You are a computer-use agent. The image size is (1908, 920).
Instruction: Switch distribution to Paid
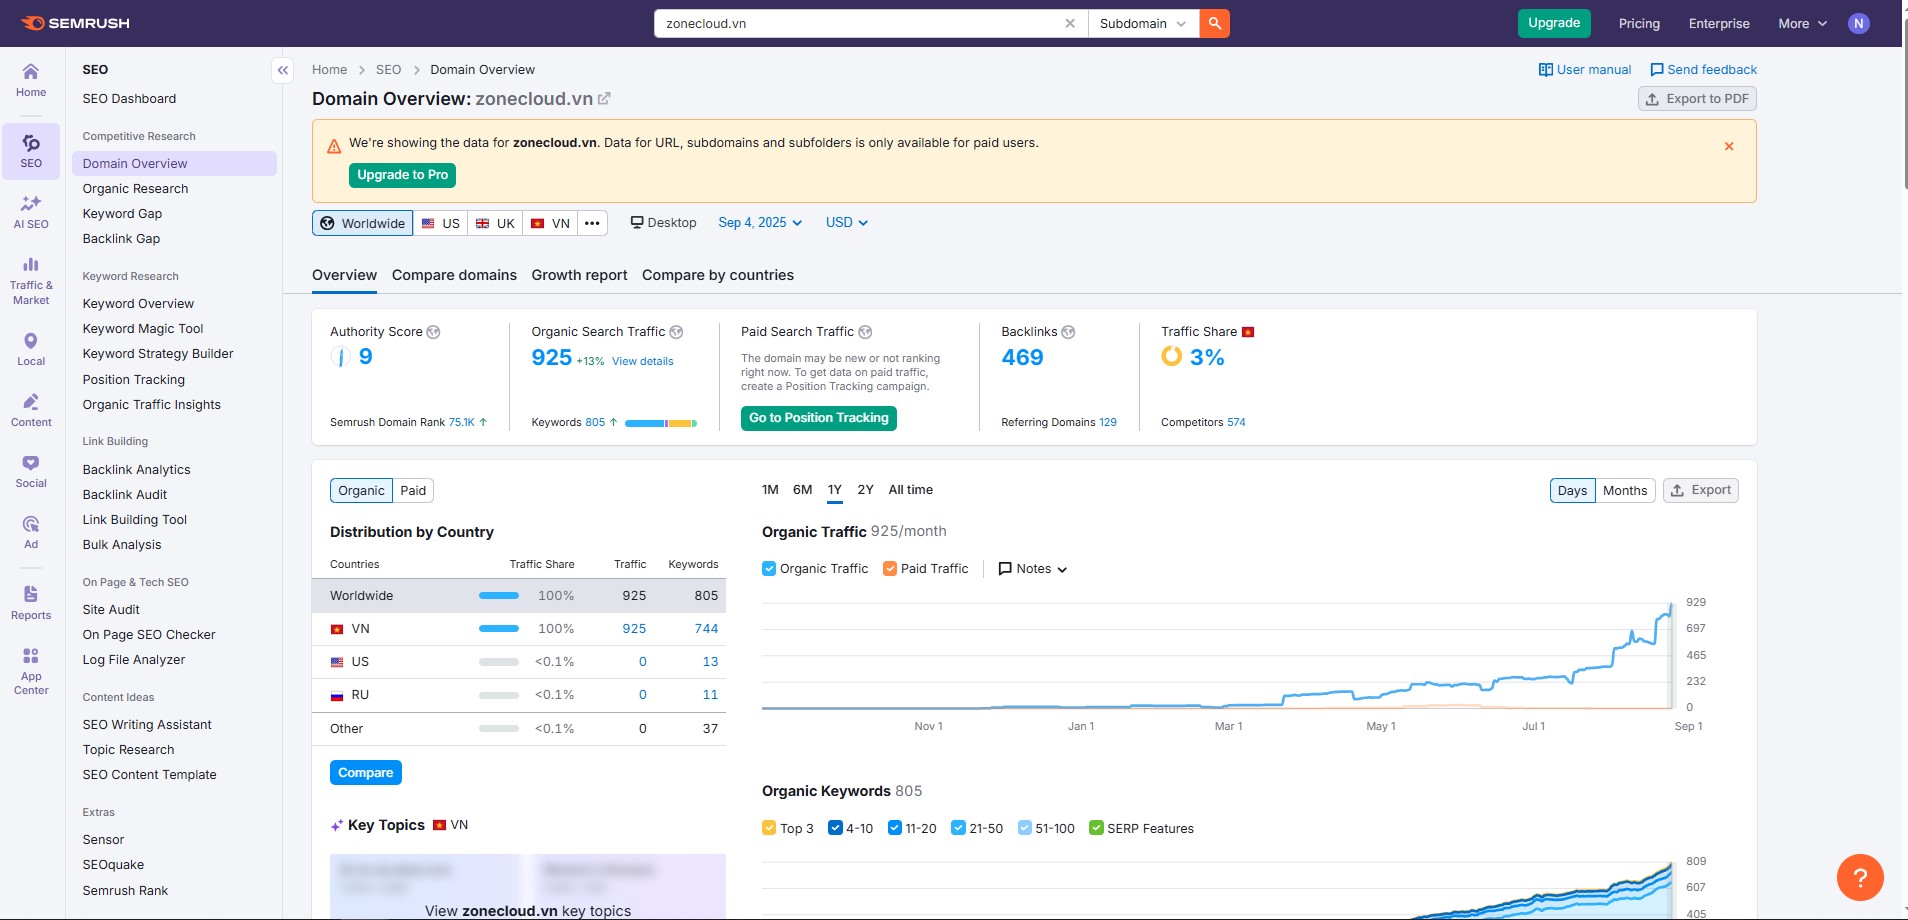pos(413,490)
